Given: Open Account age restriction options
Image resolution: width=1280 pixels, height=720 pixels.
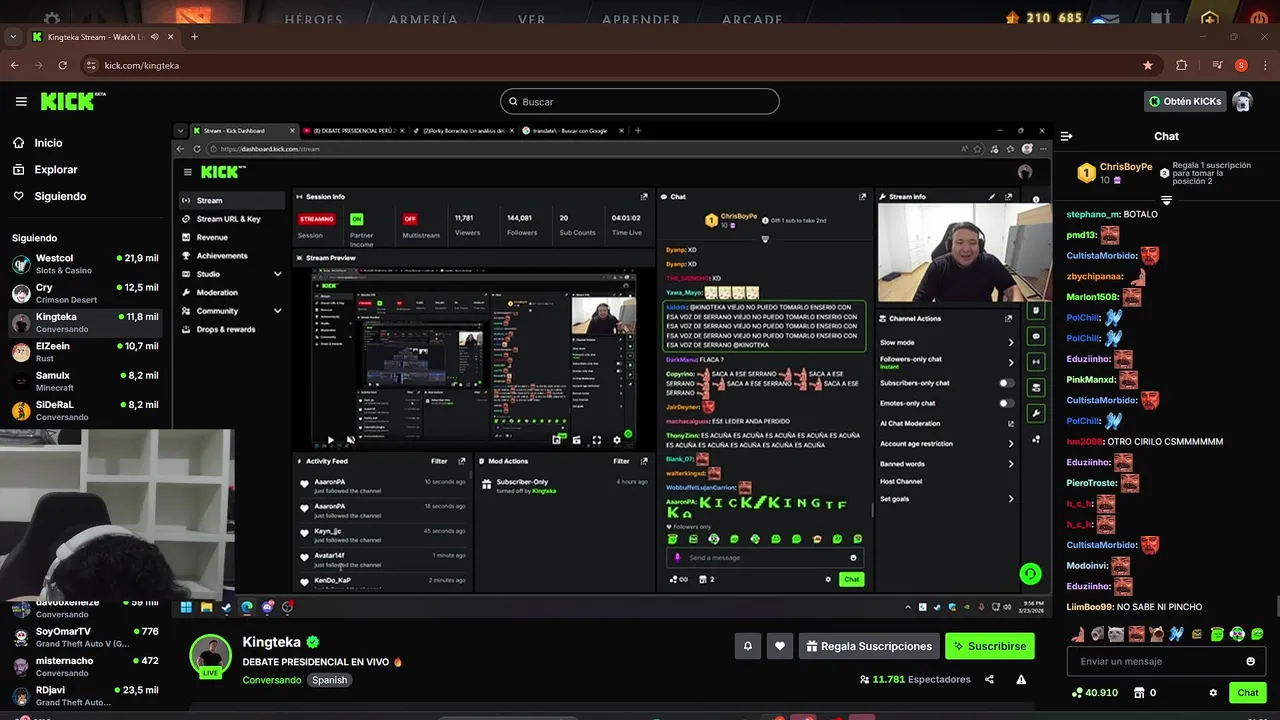Looking at the screenshot, I should [946, 444].
